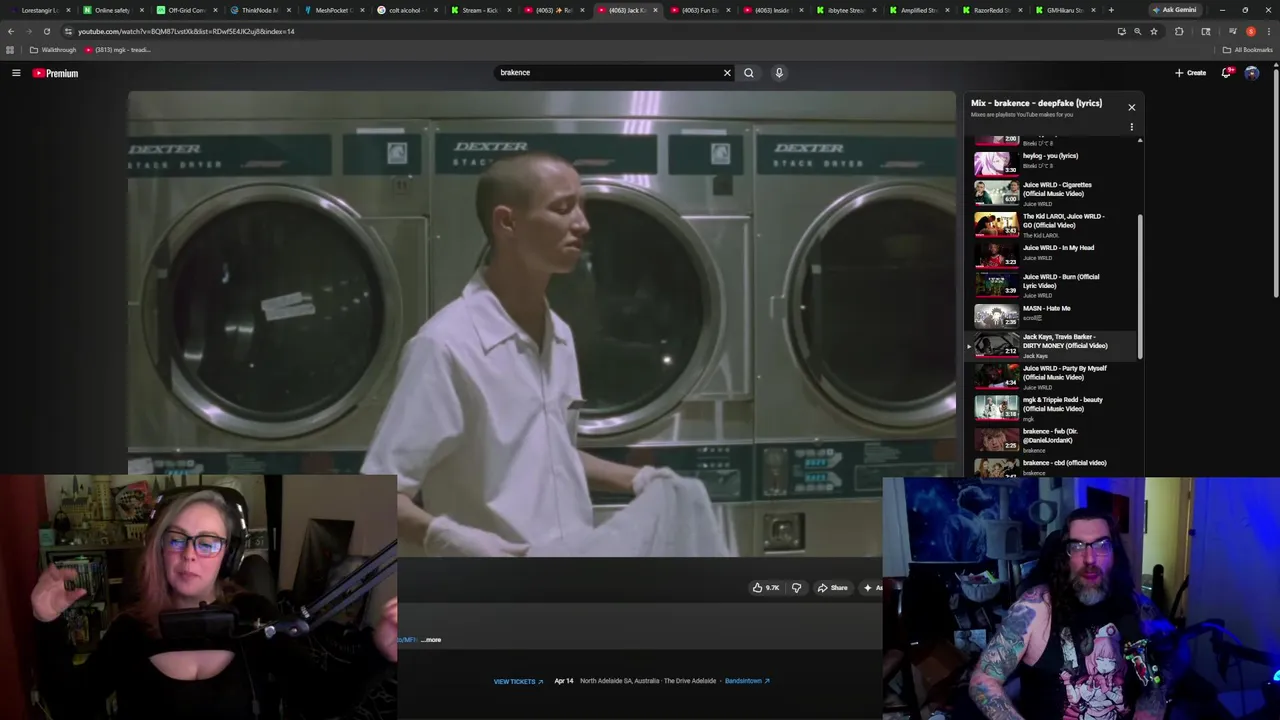
Task: Bookmark this page with the star
Action: pos(1153,31)
